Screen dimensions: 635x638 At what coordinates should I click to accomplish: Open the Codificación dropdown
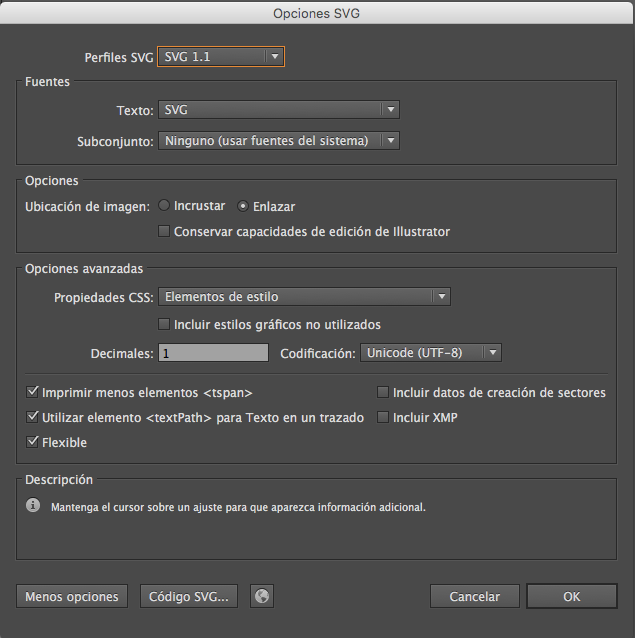[x=431, y=353]
